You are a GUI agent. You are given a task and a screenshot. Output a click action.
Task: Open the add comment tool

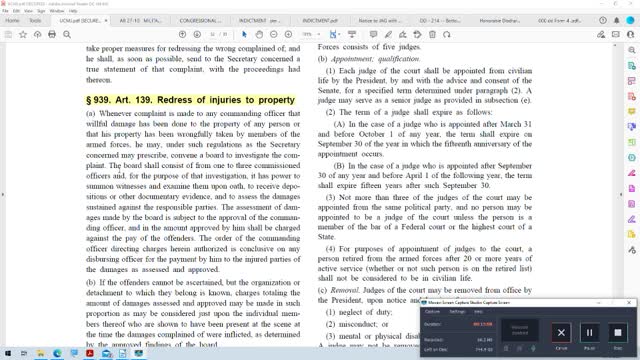pos(373,34)
